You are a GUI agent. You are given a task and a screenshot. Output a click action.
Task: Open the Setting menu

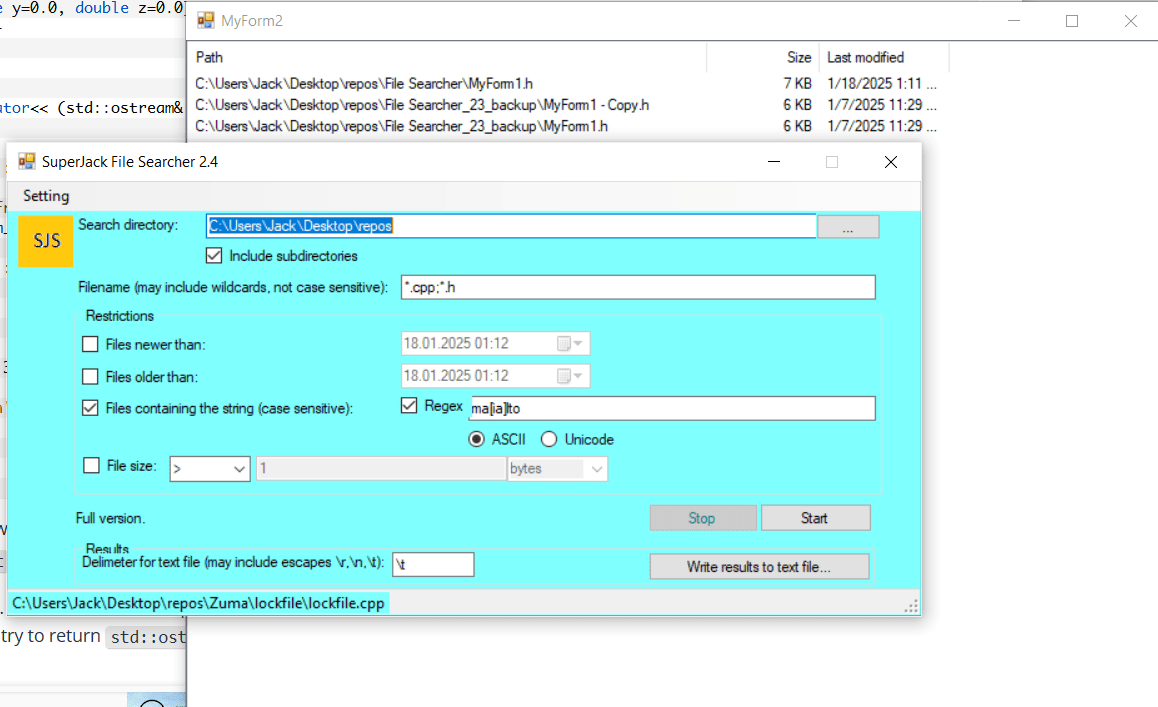coord(46,196)
